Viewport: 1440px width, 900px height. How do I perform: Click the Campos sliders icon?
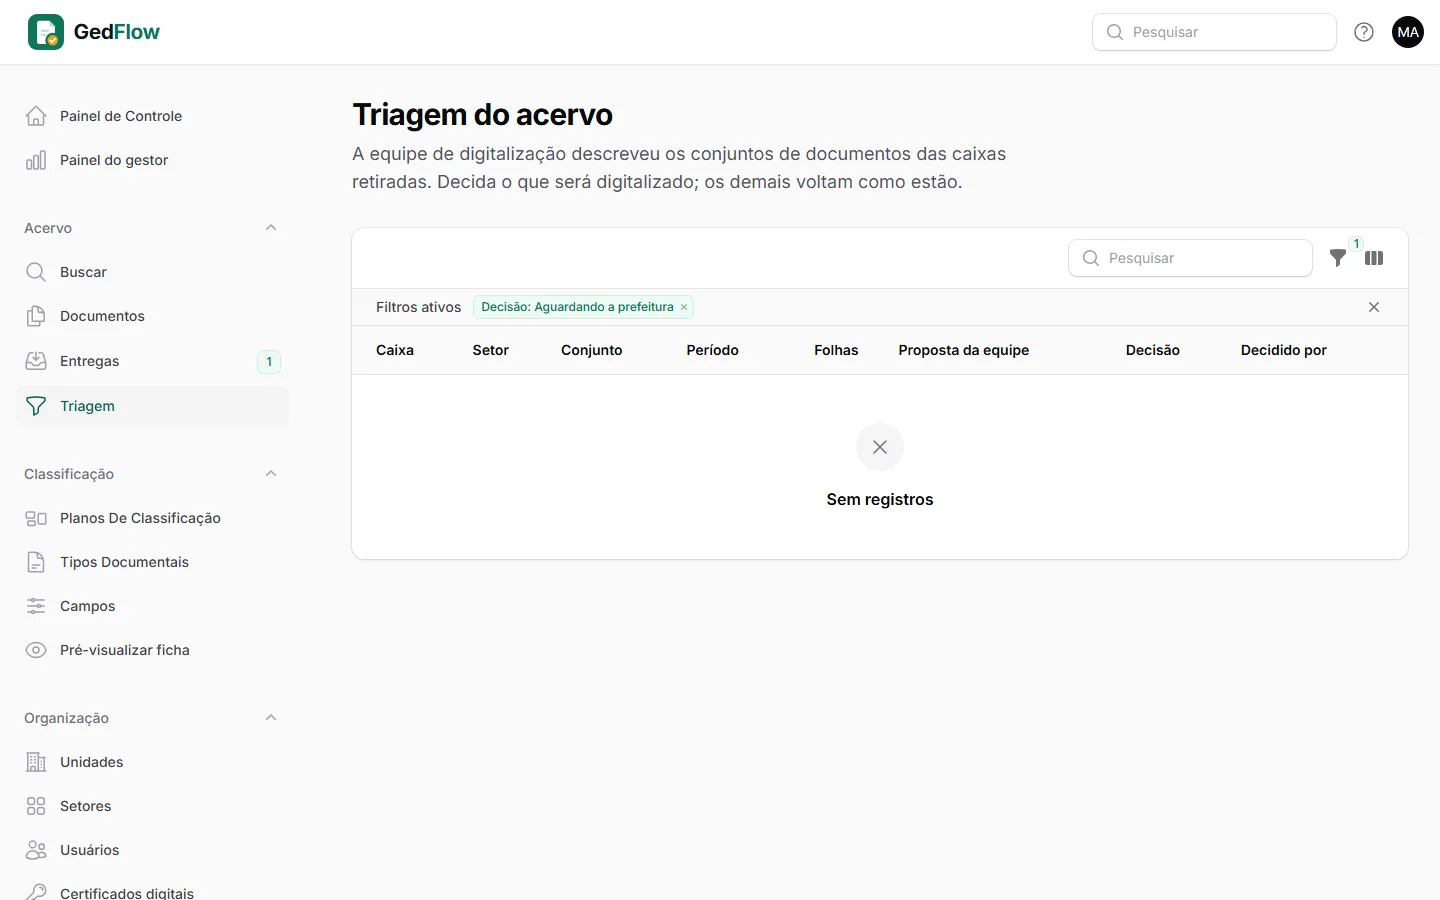(x=36, y=606)
